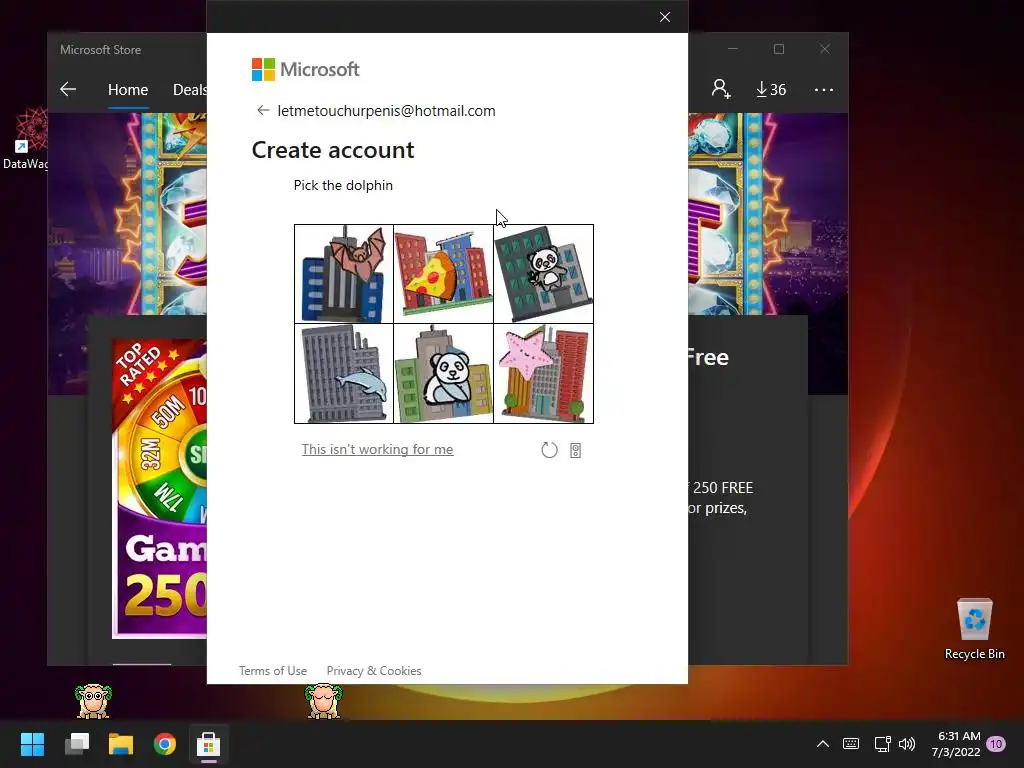Open downloads icon showing 36
Screen dimensions: 1024x768
[x=771, y=89]
